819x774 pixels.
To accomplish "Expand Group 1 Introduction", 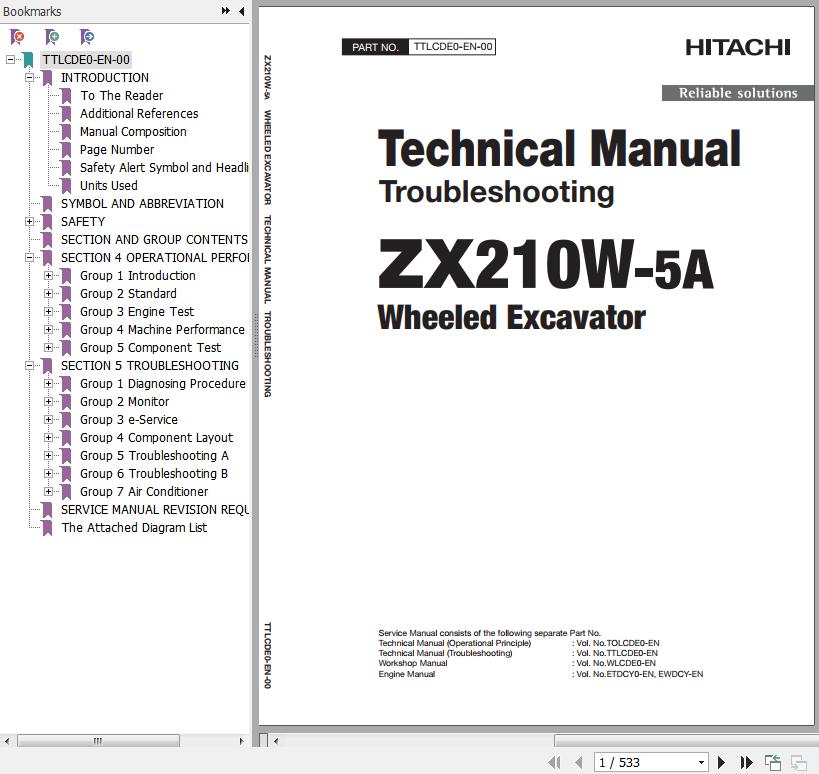I will click(x=49, y=275).
